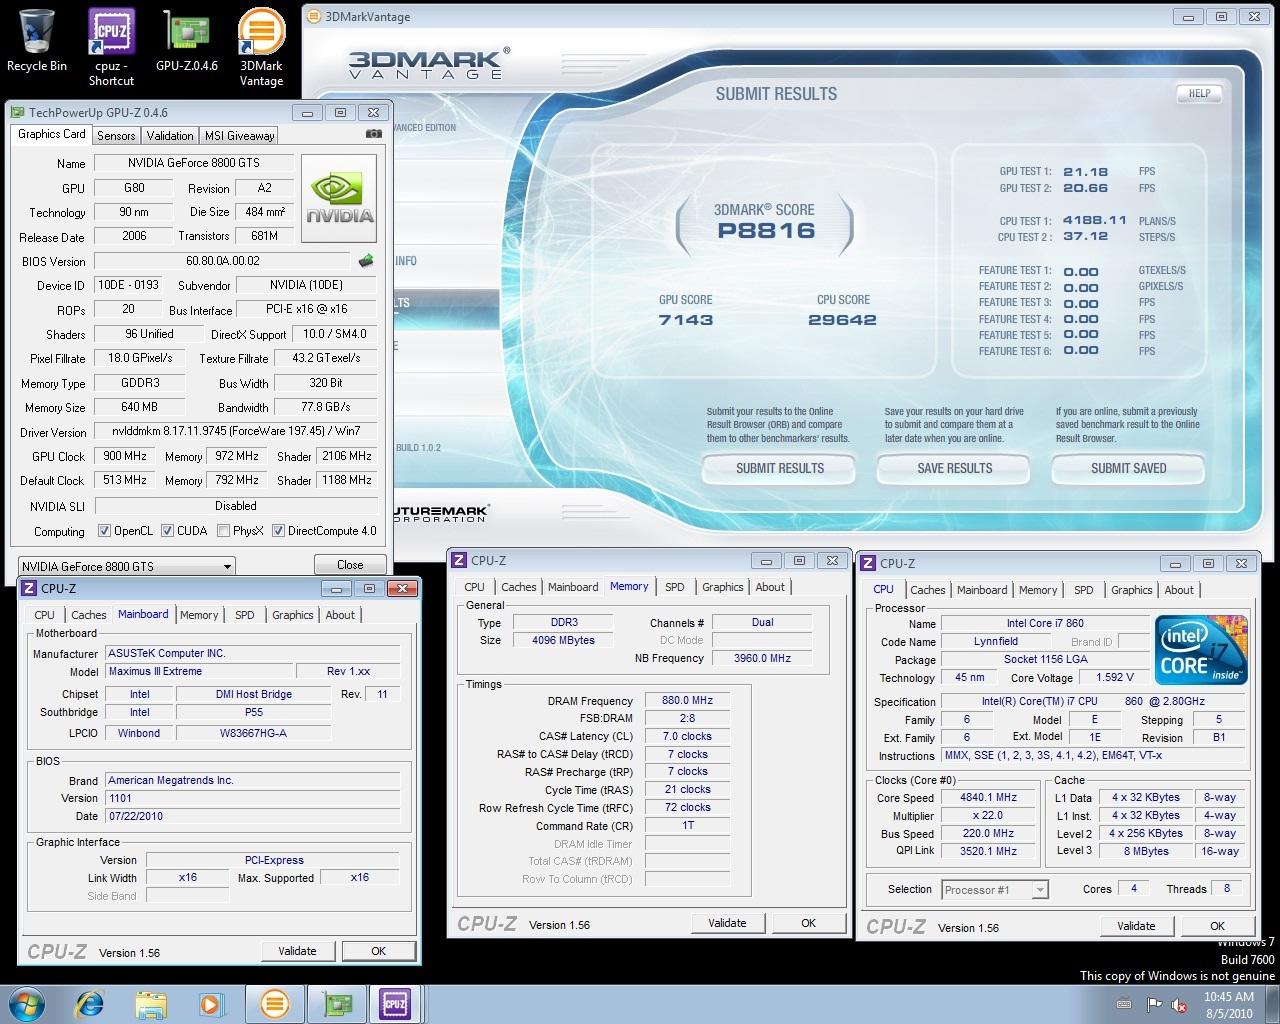Screen dimensions: 1280x1024
Task: Click the CPU SCORE 29642 value
Action: click(x=842, y=320)
